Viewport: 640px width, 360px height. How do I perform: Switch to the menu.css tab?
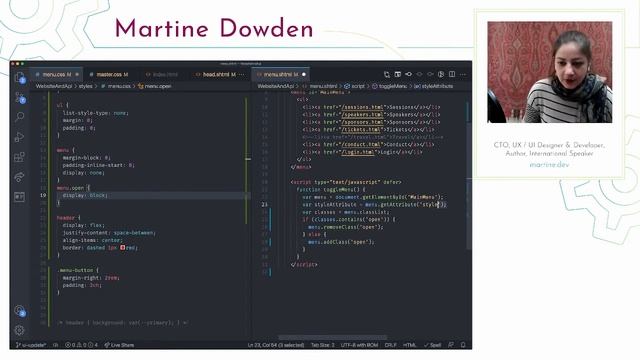57,74
